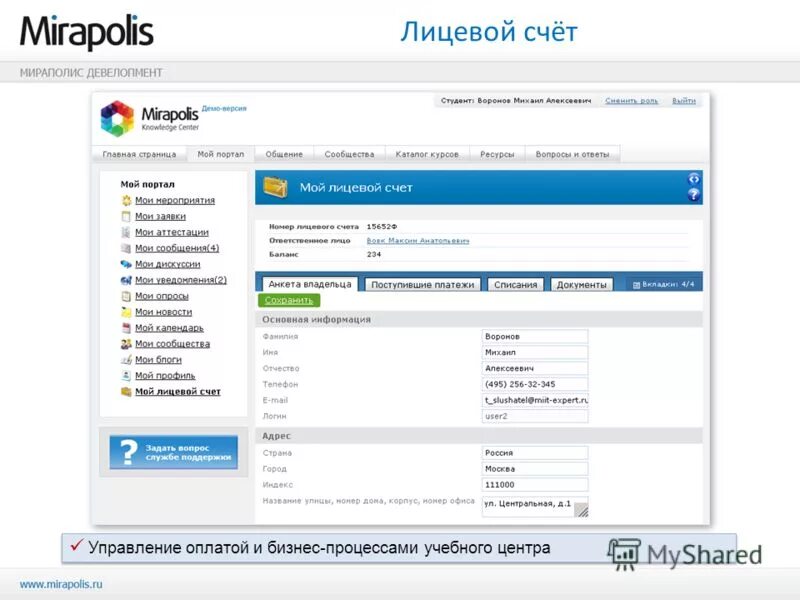800x600 pixels.
Task: Click the icon beside Мои аттестации
Action: (126, 232)
